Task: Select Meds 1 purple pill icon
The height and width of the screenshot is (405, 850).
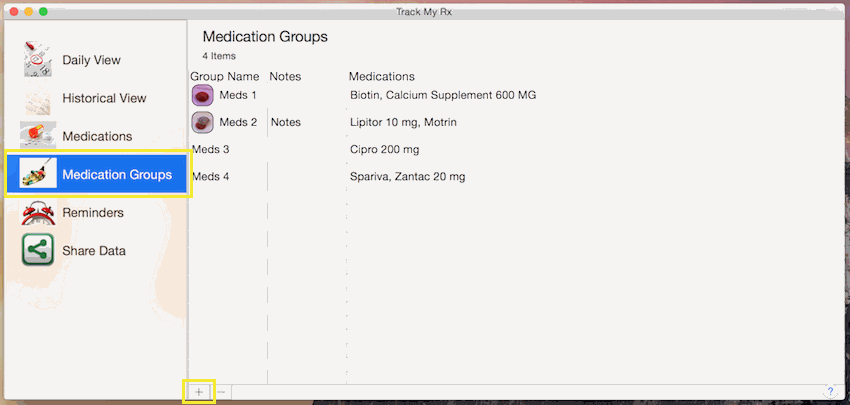Action: (203, 95)
